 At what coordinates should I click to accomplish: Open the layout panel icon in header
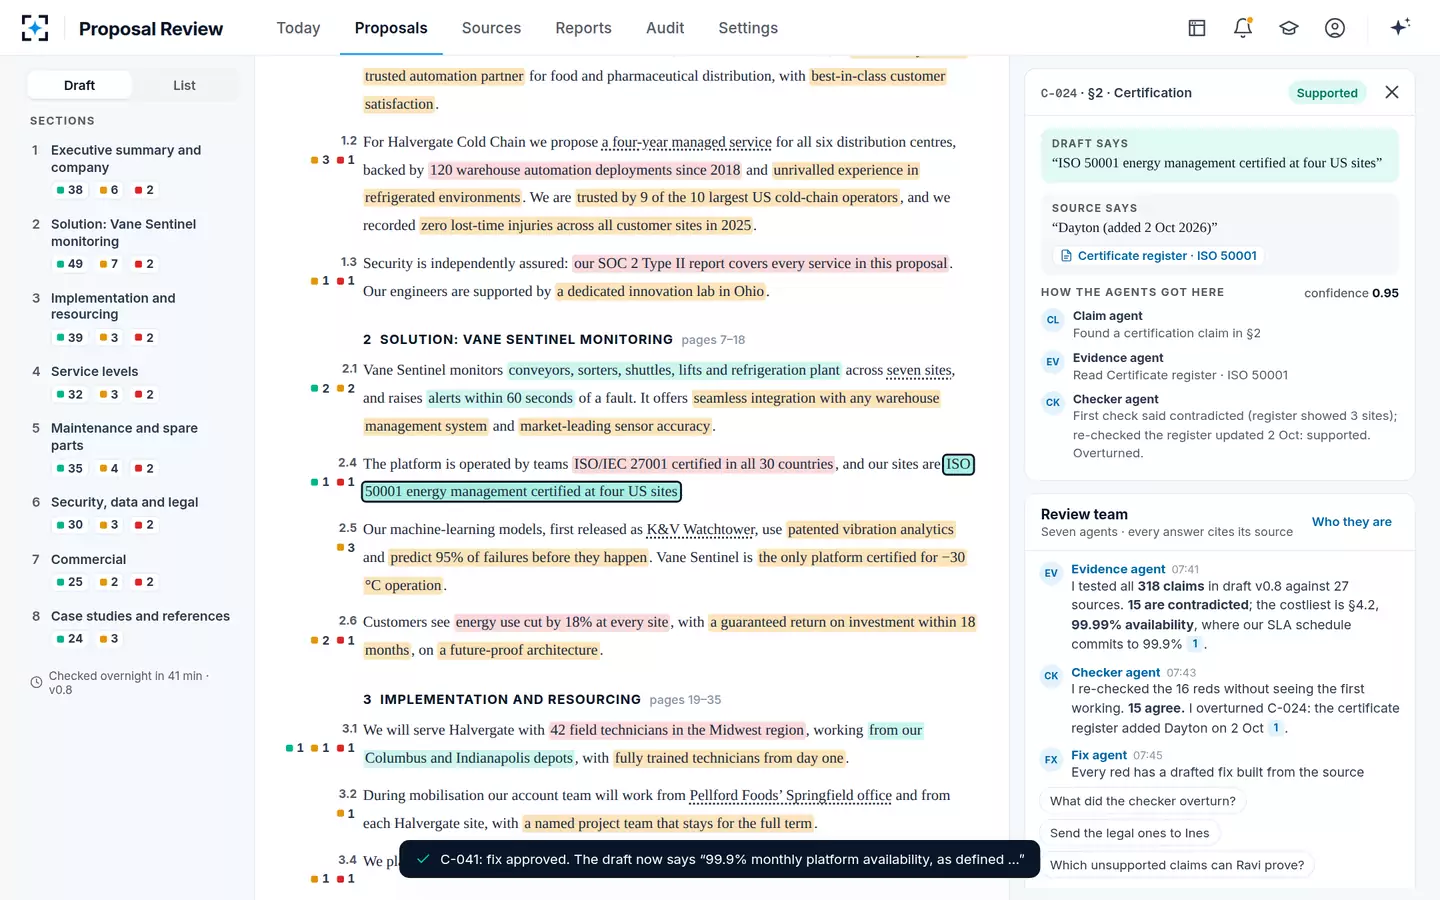coord(1197,28)
